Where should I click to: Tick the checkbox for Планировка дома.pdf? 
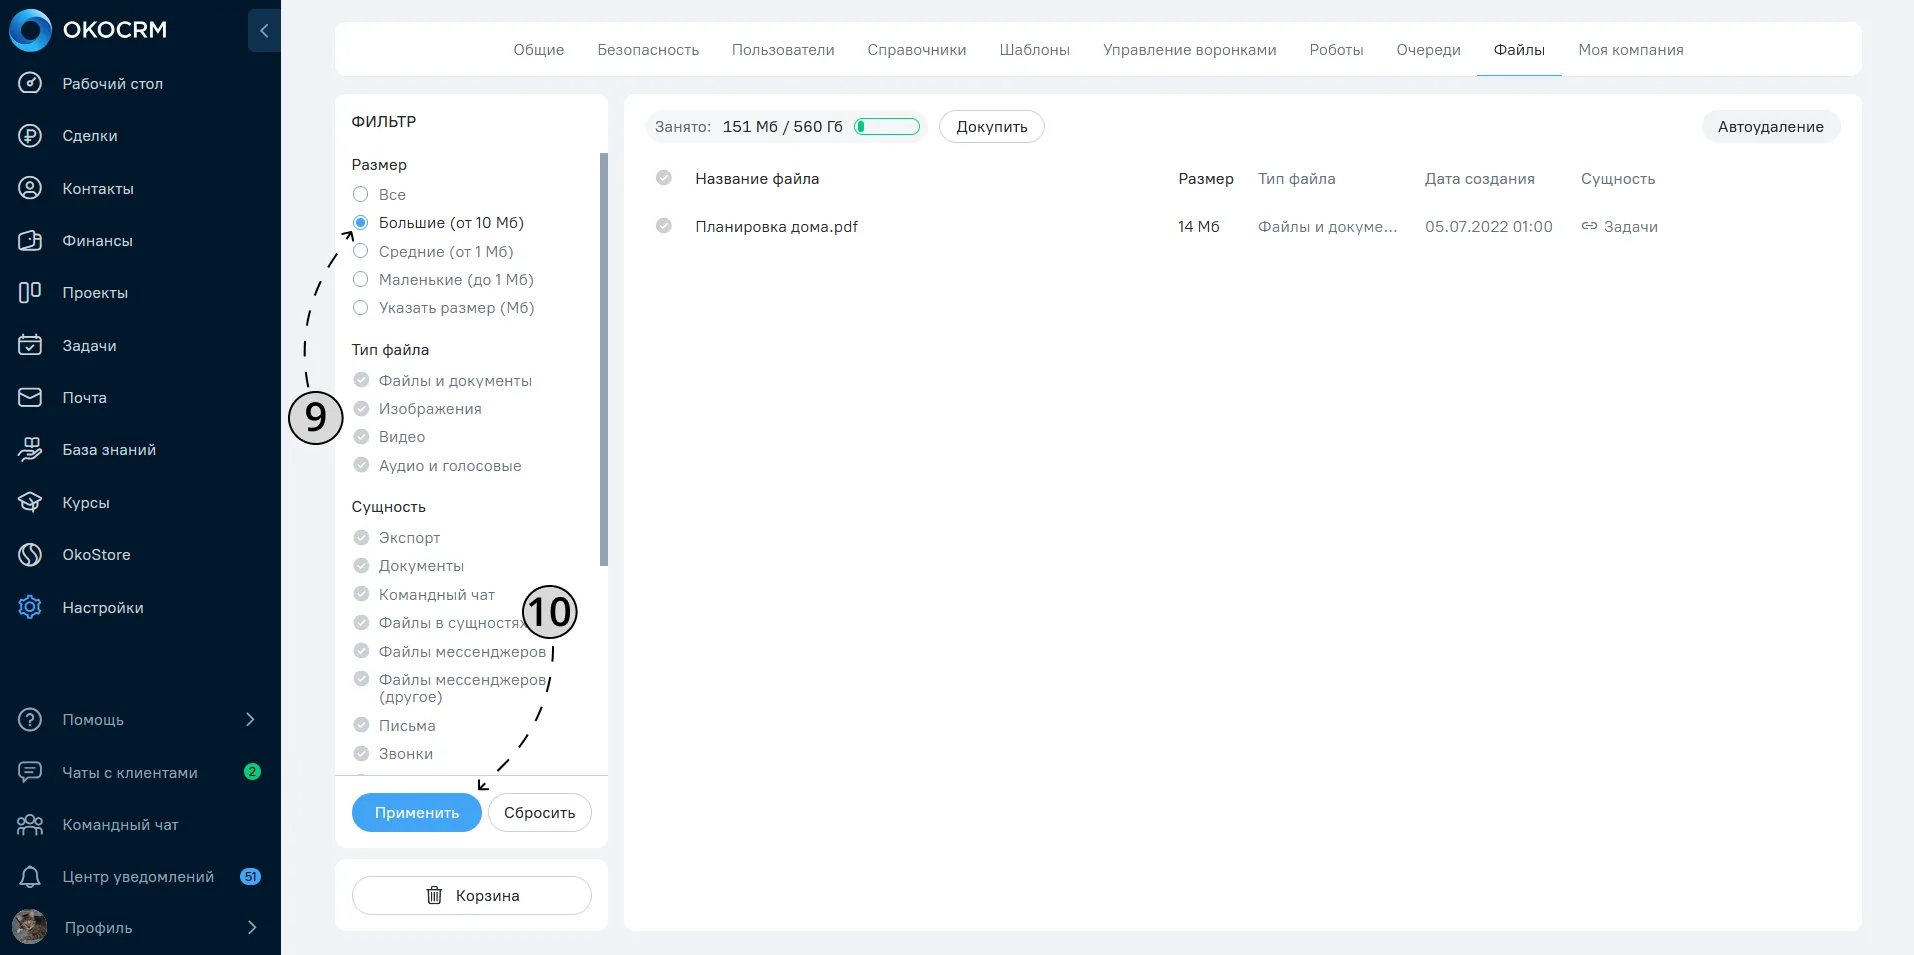pyautogui.click(x=663, y=226)
